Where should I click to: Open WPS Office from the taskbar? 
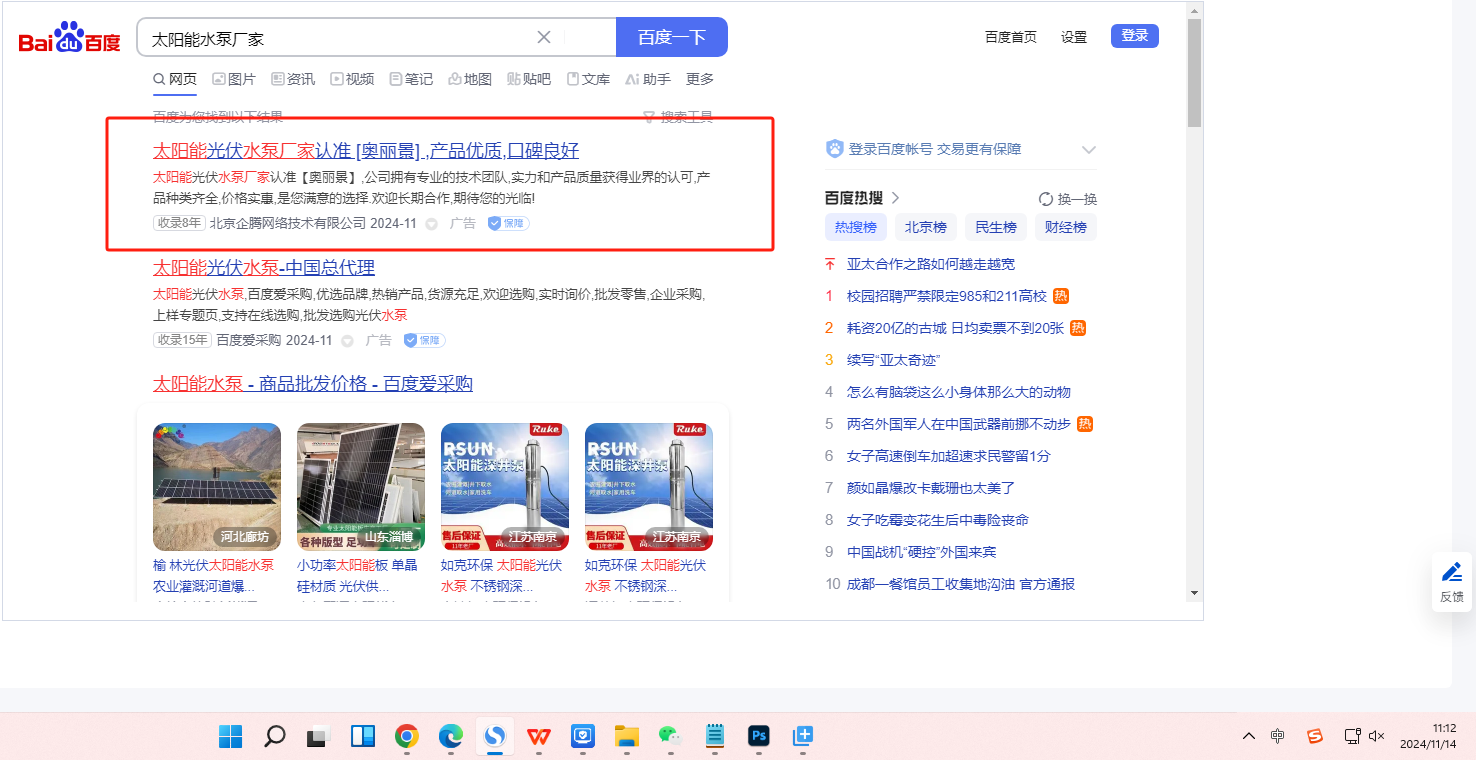click(539, 737)
